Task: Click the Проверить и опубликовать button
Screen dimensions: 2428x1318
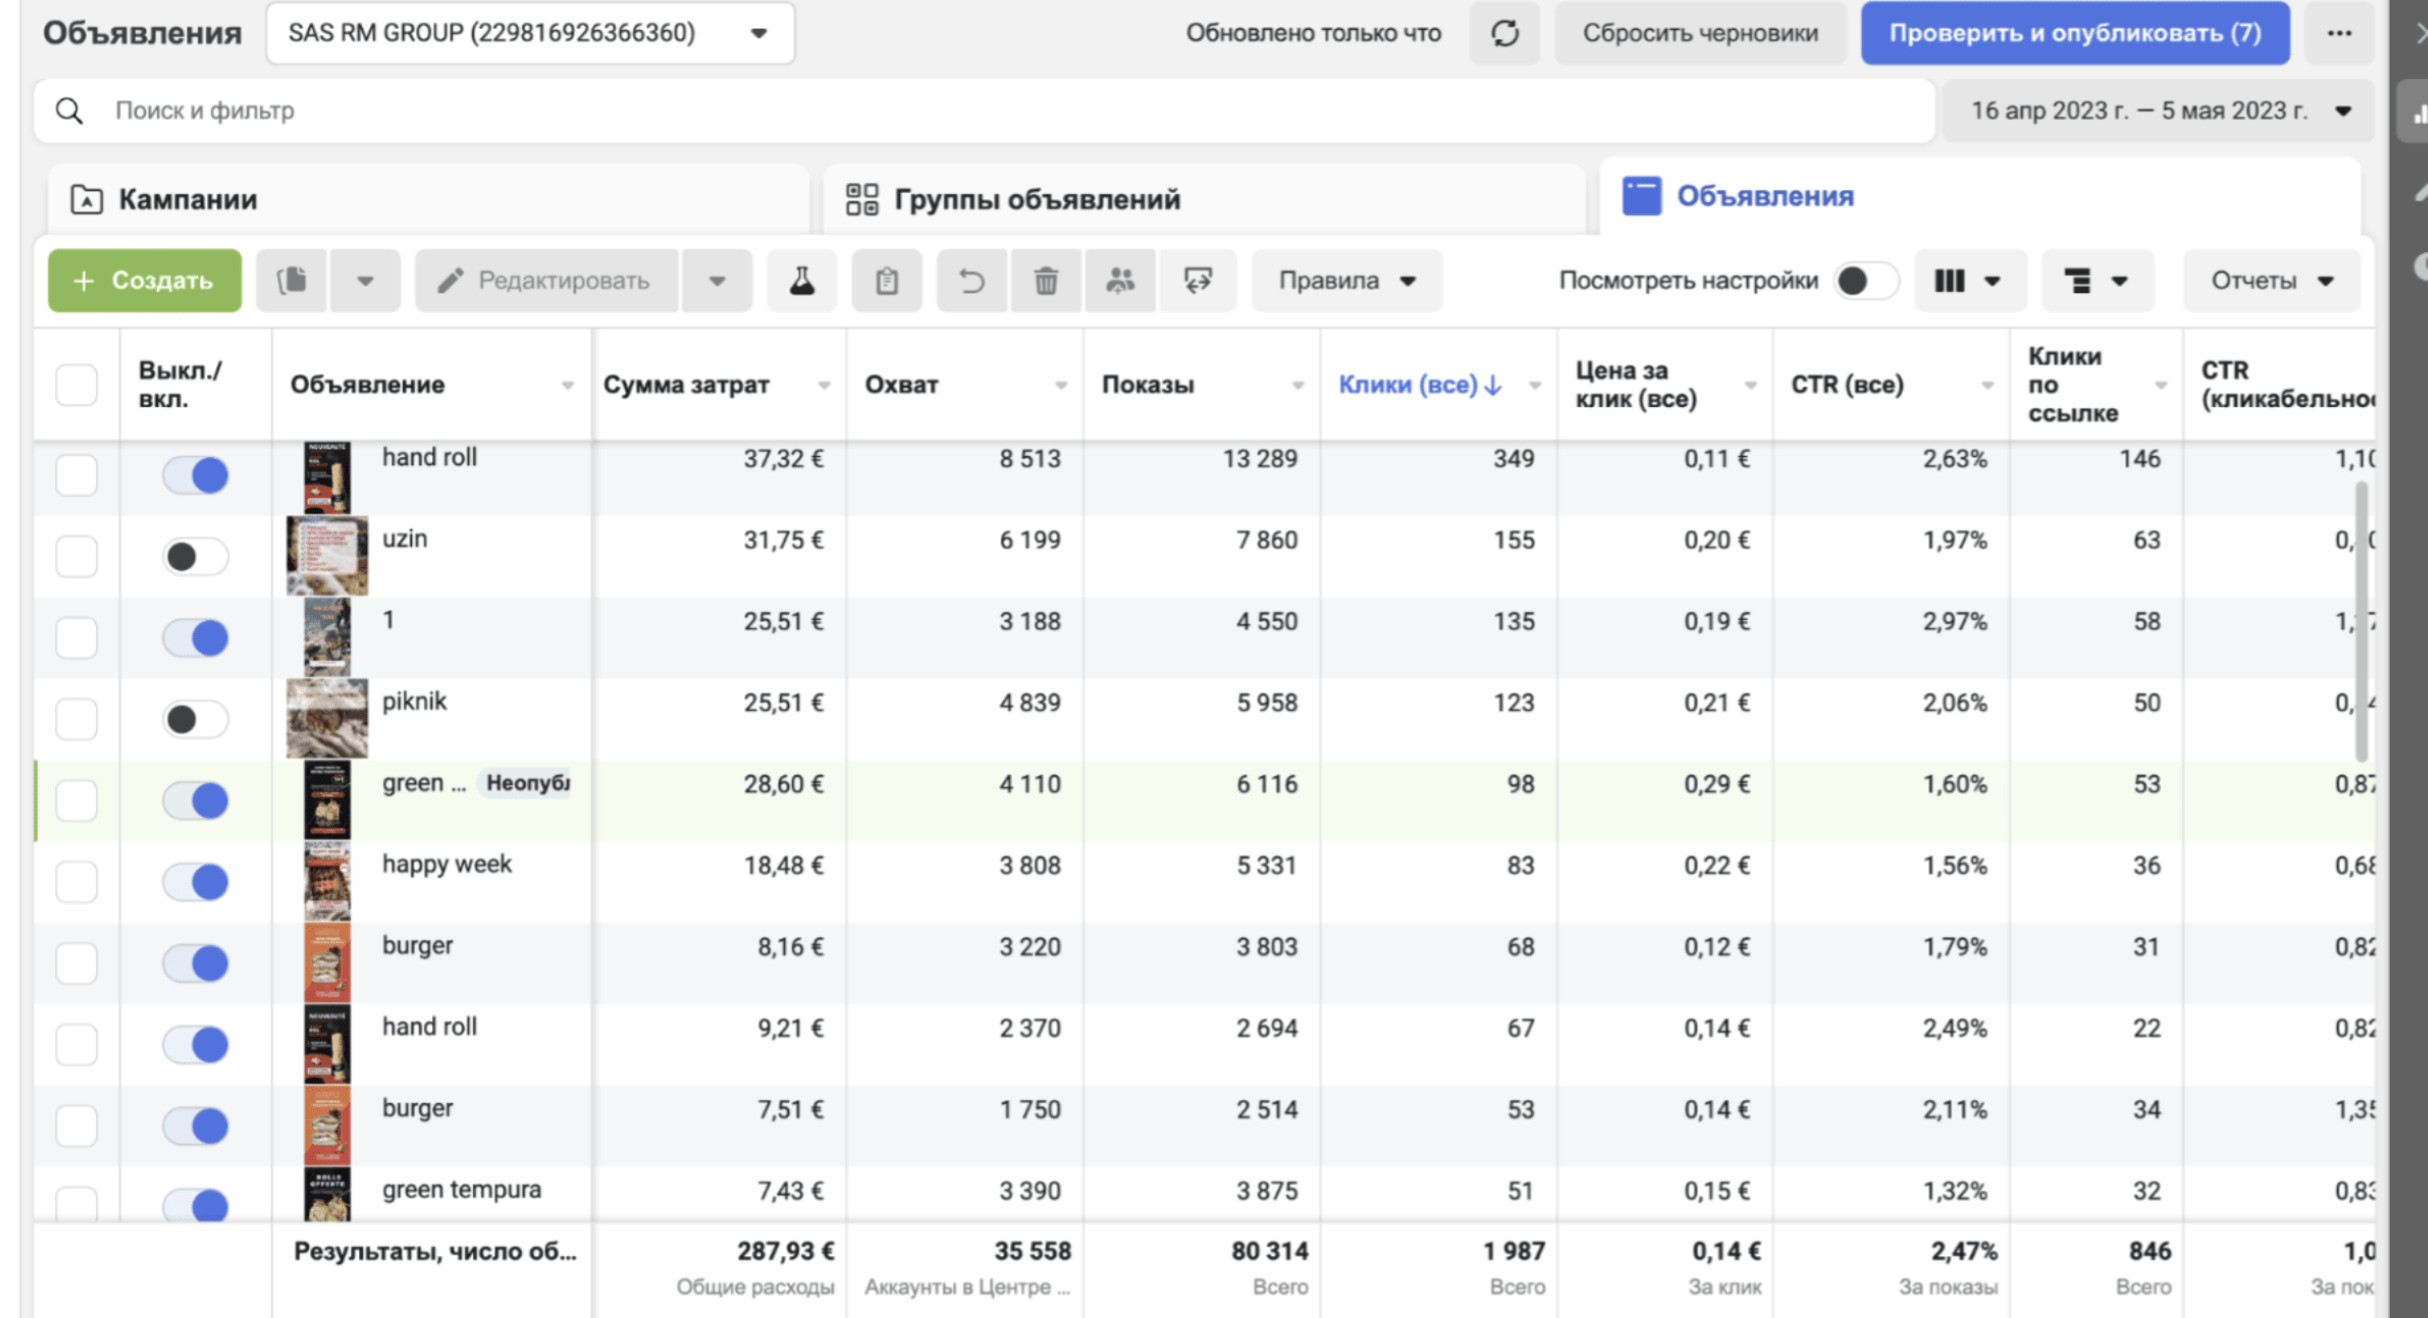Action: (2074, 33)
